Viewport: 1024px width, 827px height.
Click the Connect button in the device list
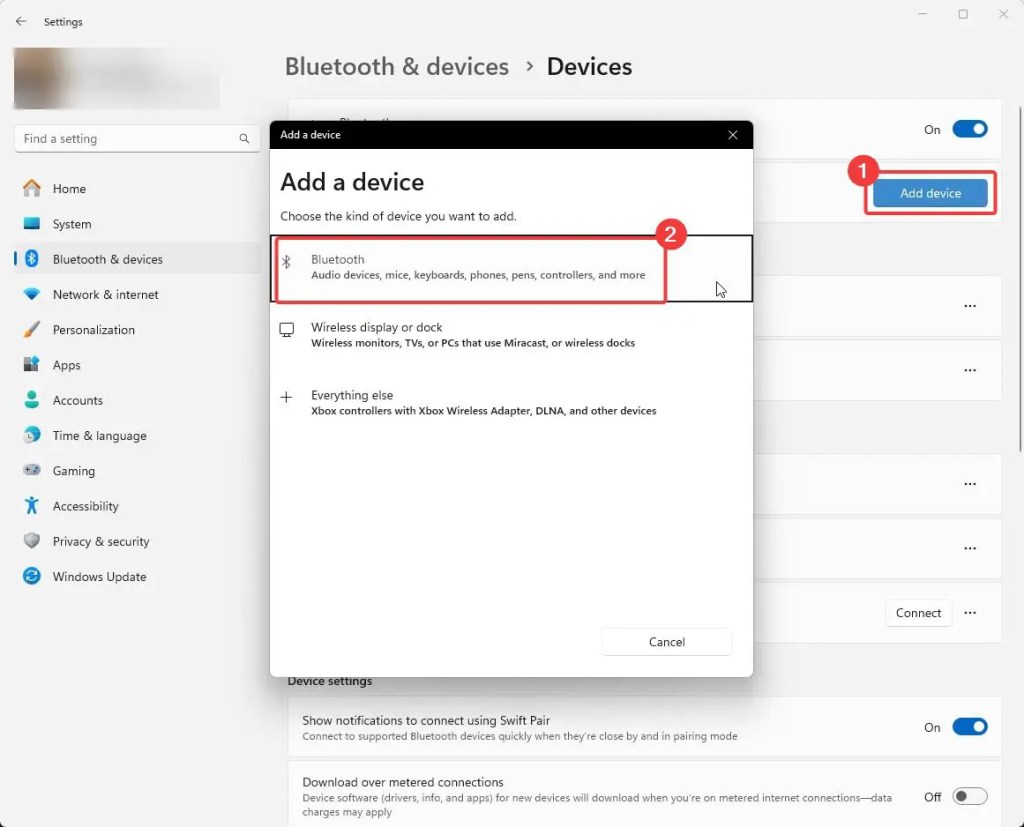coord(918,613)
